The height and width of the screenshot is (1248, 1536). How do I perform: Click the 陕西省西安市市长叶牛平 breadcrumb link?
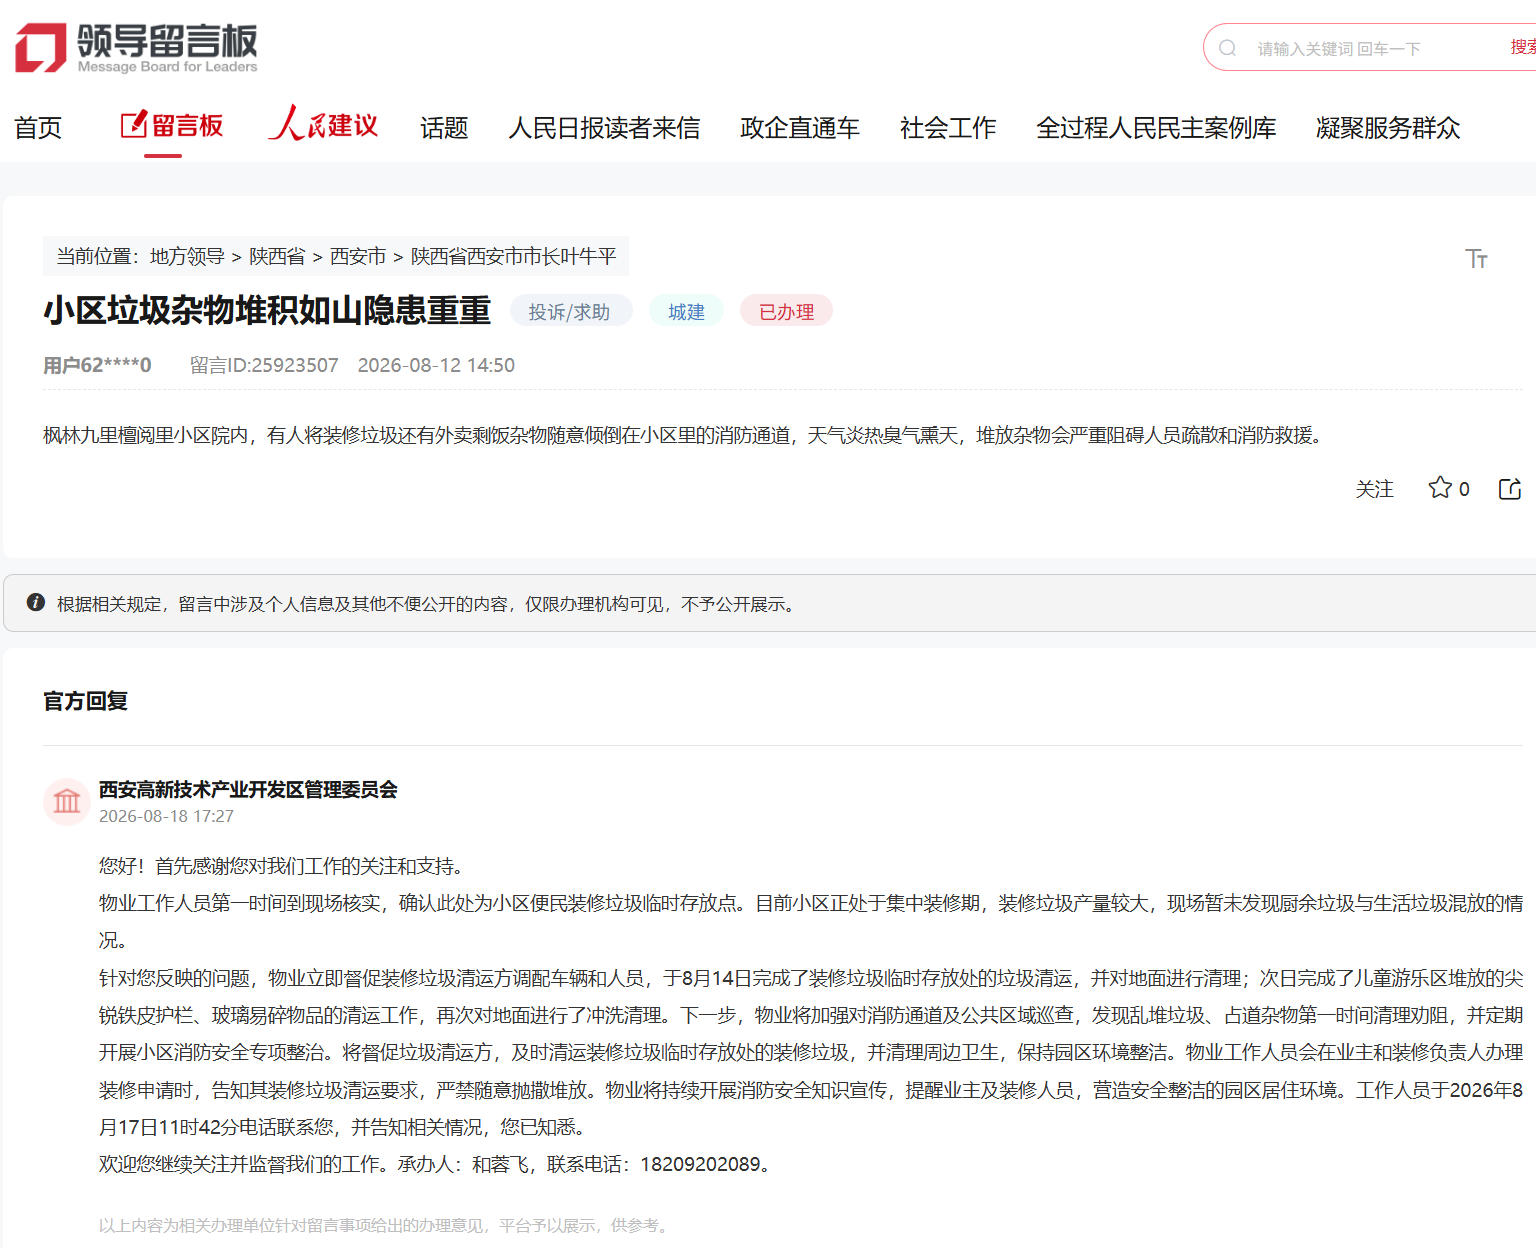[514, 256]
